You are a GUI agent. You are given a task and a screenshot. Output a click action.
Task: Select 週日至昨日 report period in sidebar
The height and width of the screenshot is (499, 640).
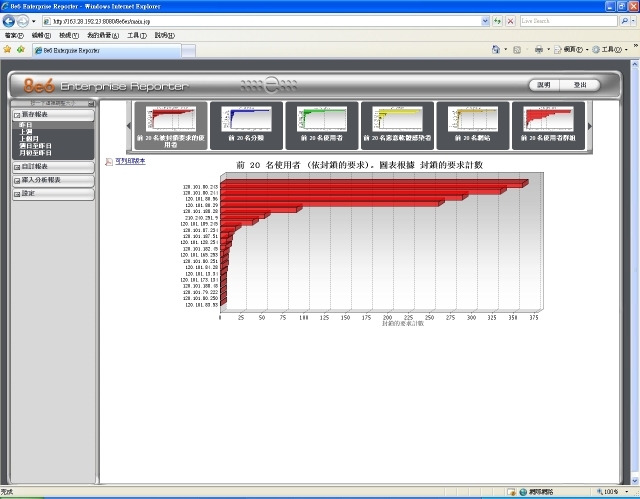point(35,146)
